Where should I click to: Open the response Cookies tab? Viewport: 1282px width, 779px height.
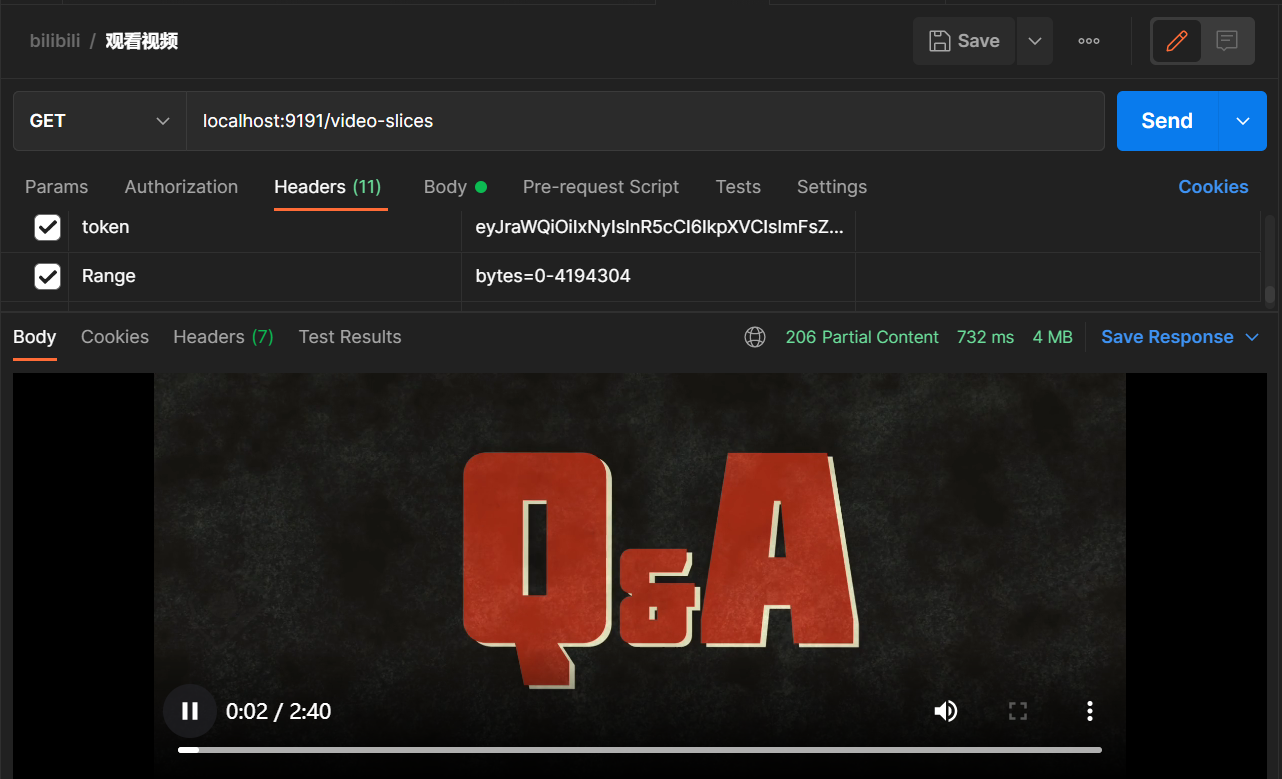click(x=115, y=337)
